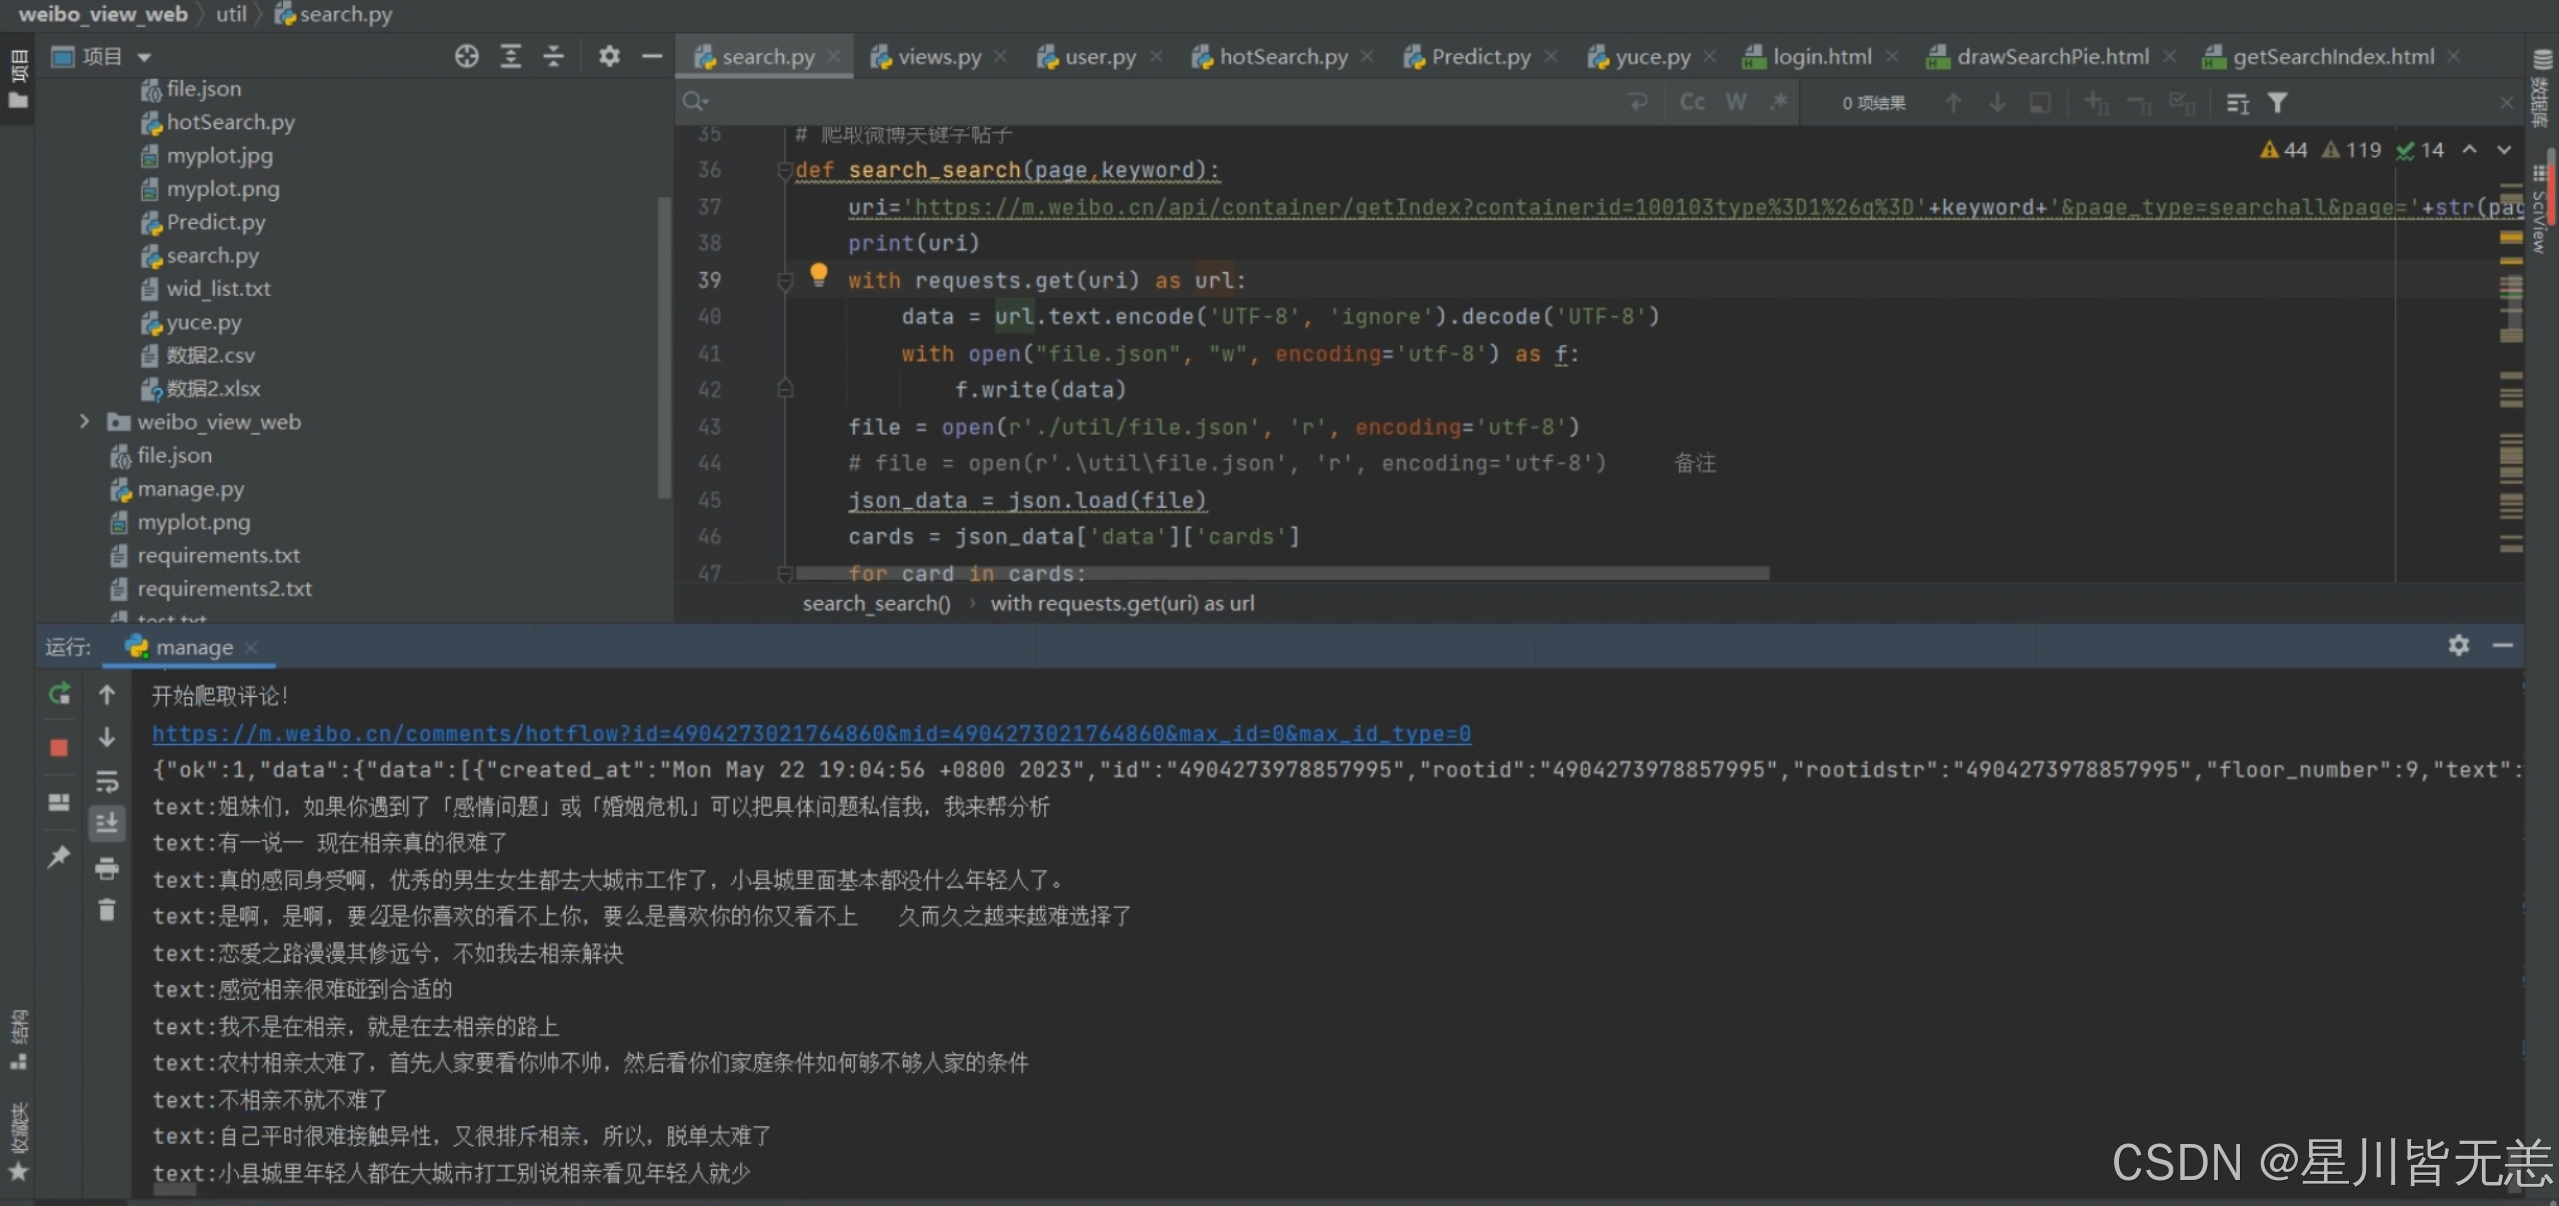Click the lightbulb quick-fix icon
The width and height of the screenshot is (2559, 1206).
tap(819, 273)
